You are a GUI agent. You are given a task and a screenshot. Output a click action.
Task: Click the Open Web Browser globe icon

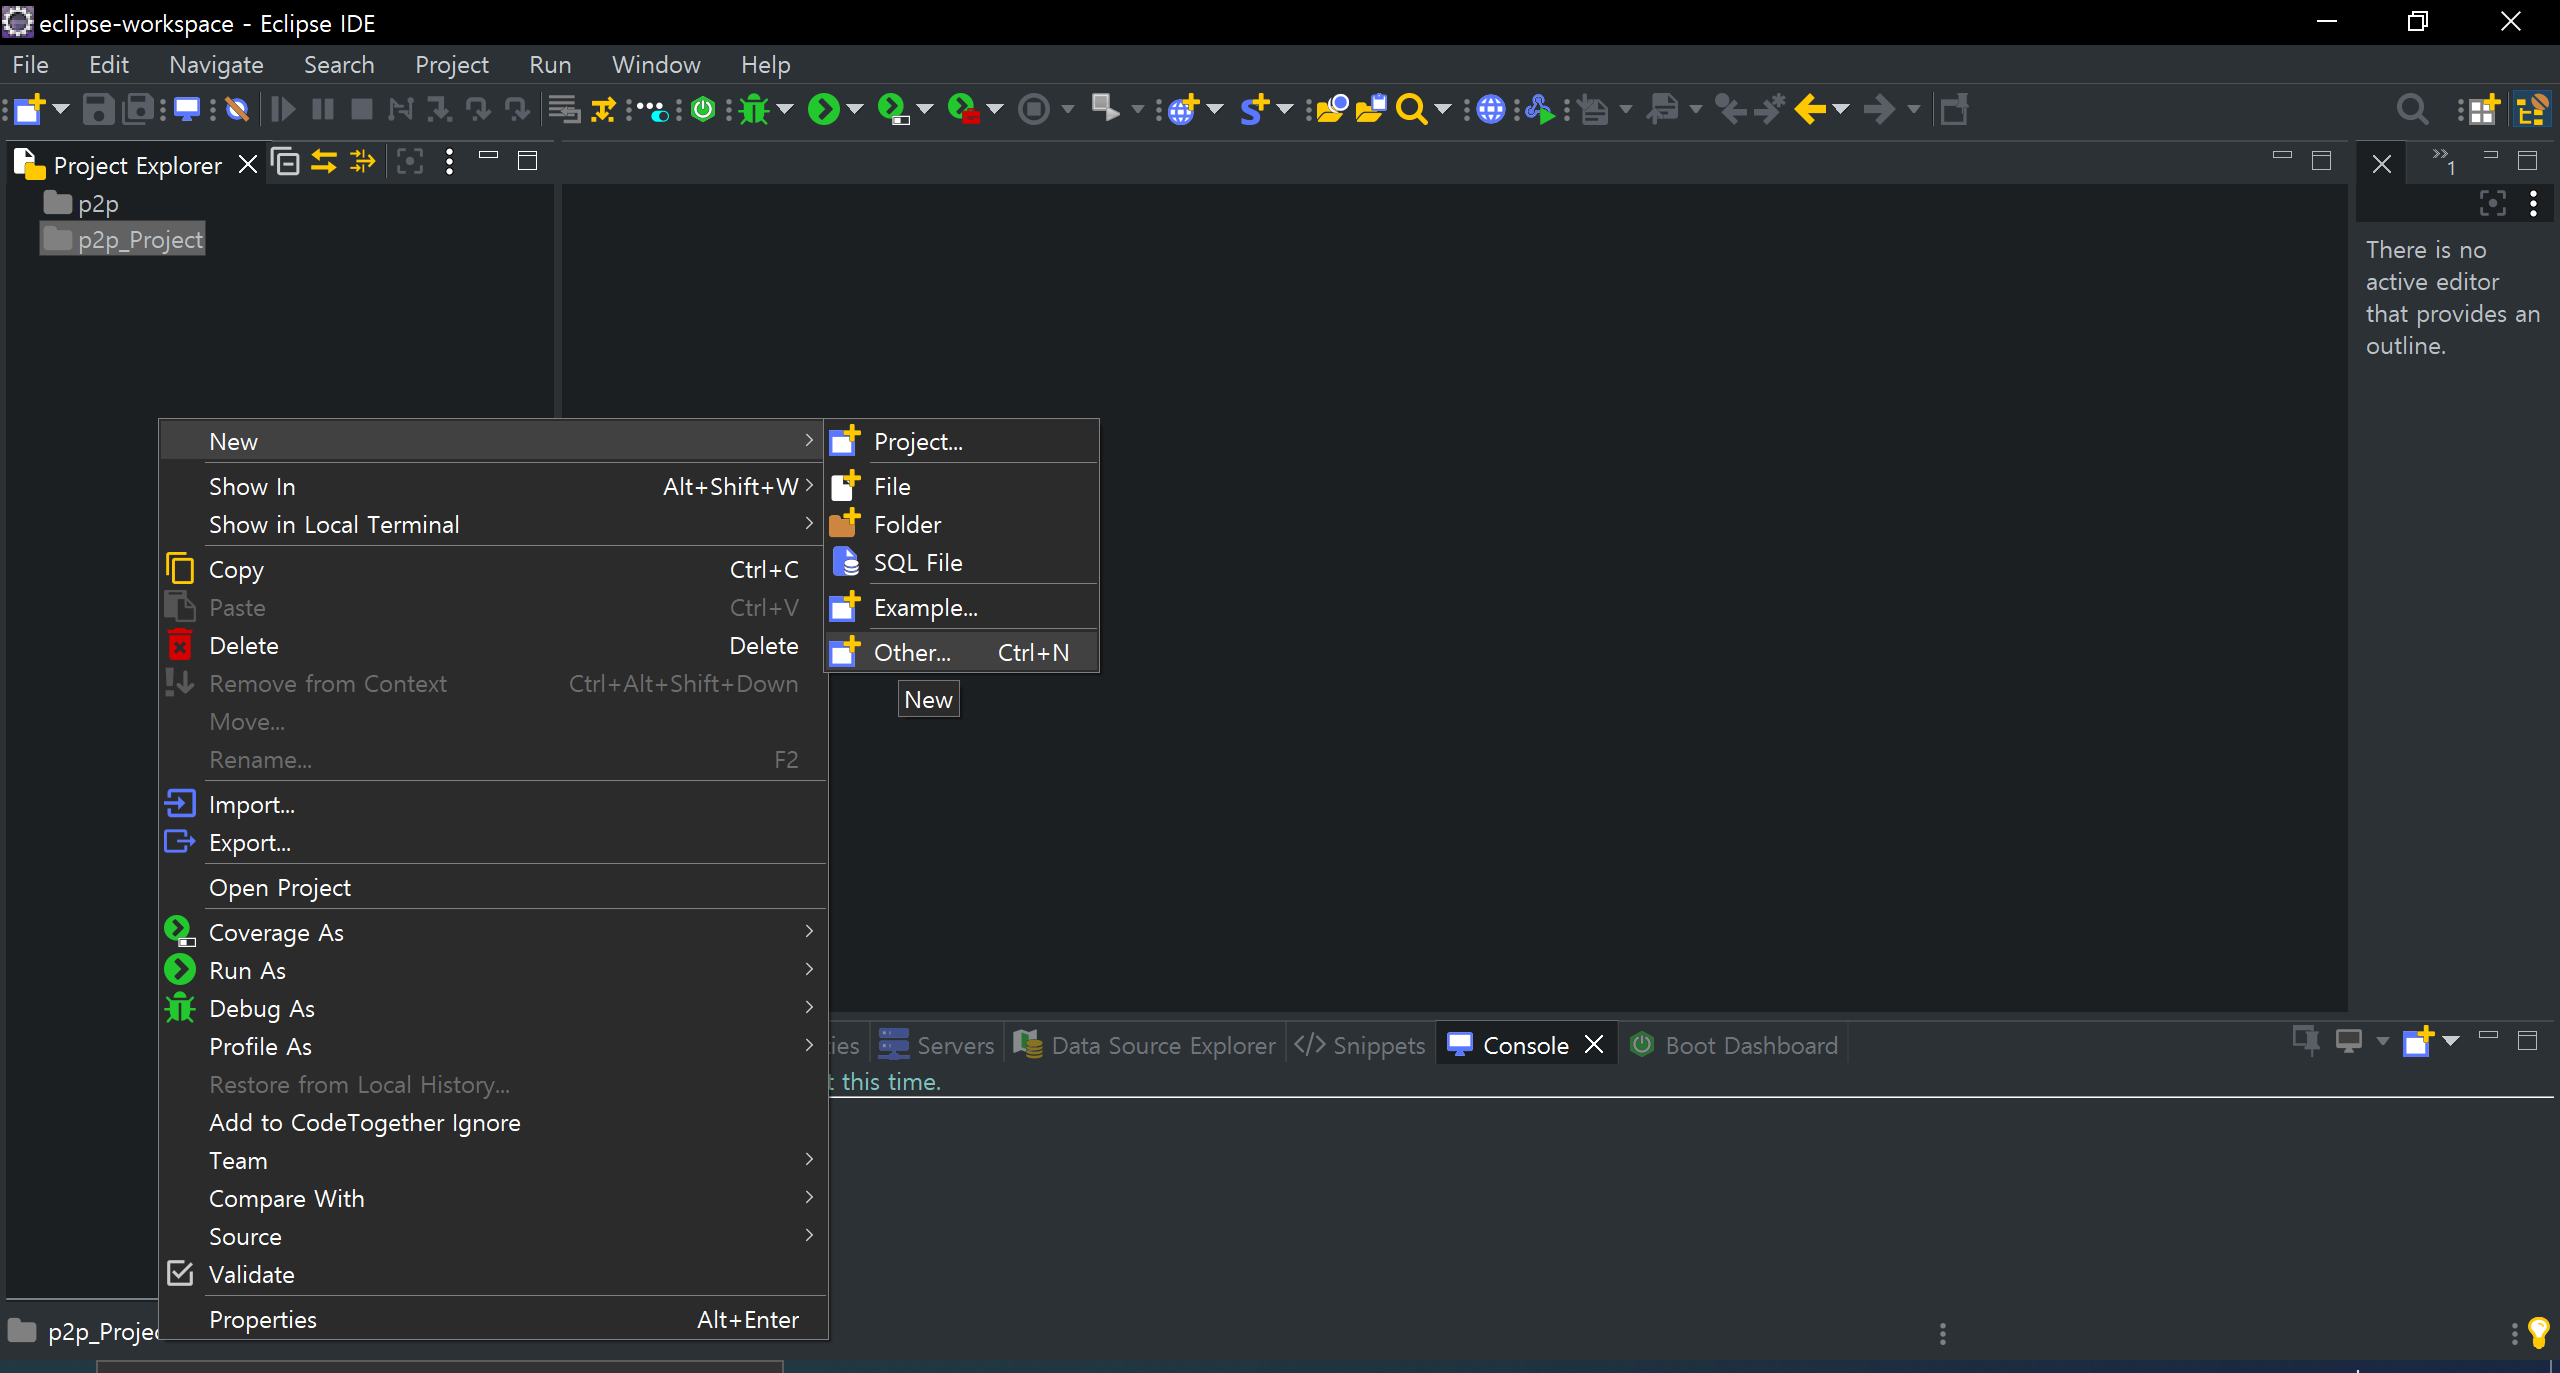click(x=1490, y=109)
